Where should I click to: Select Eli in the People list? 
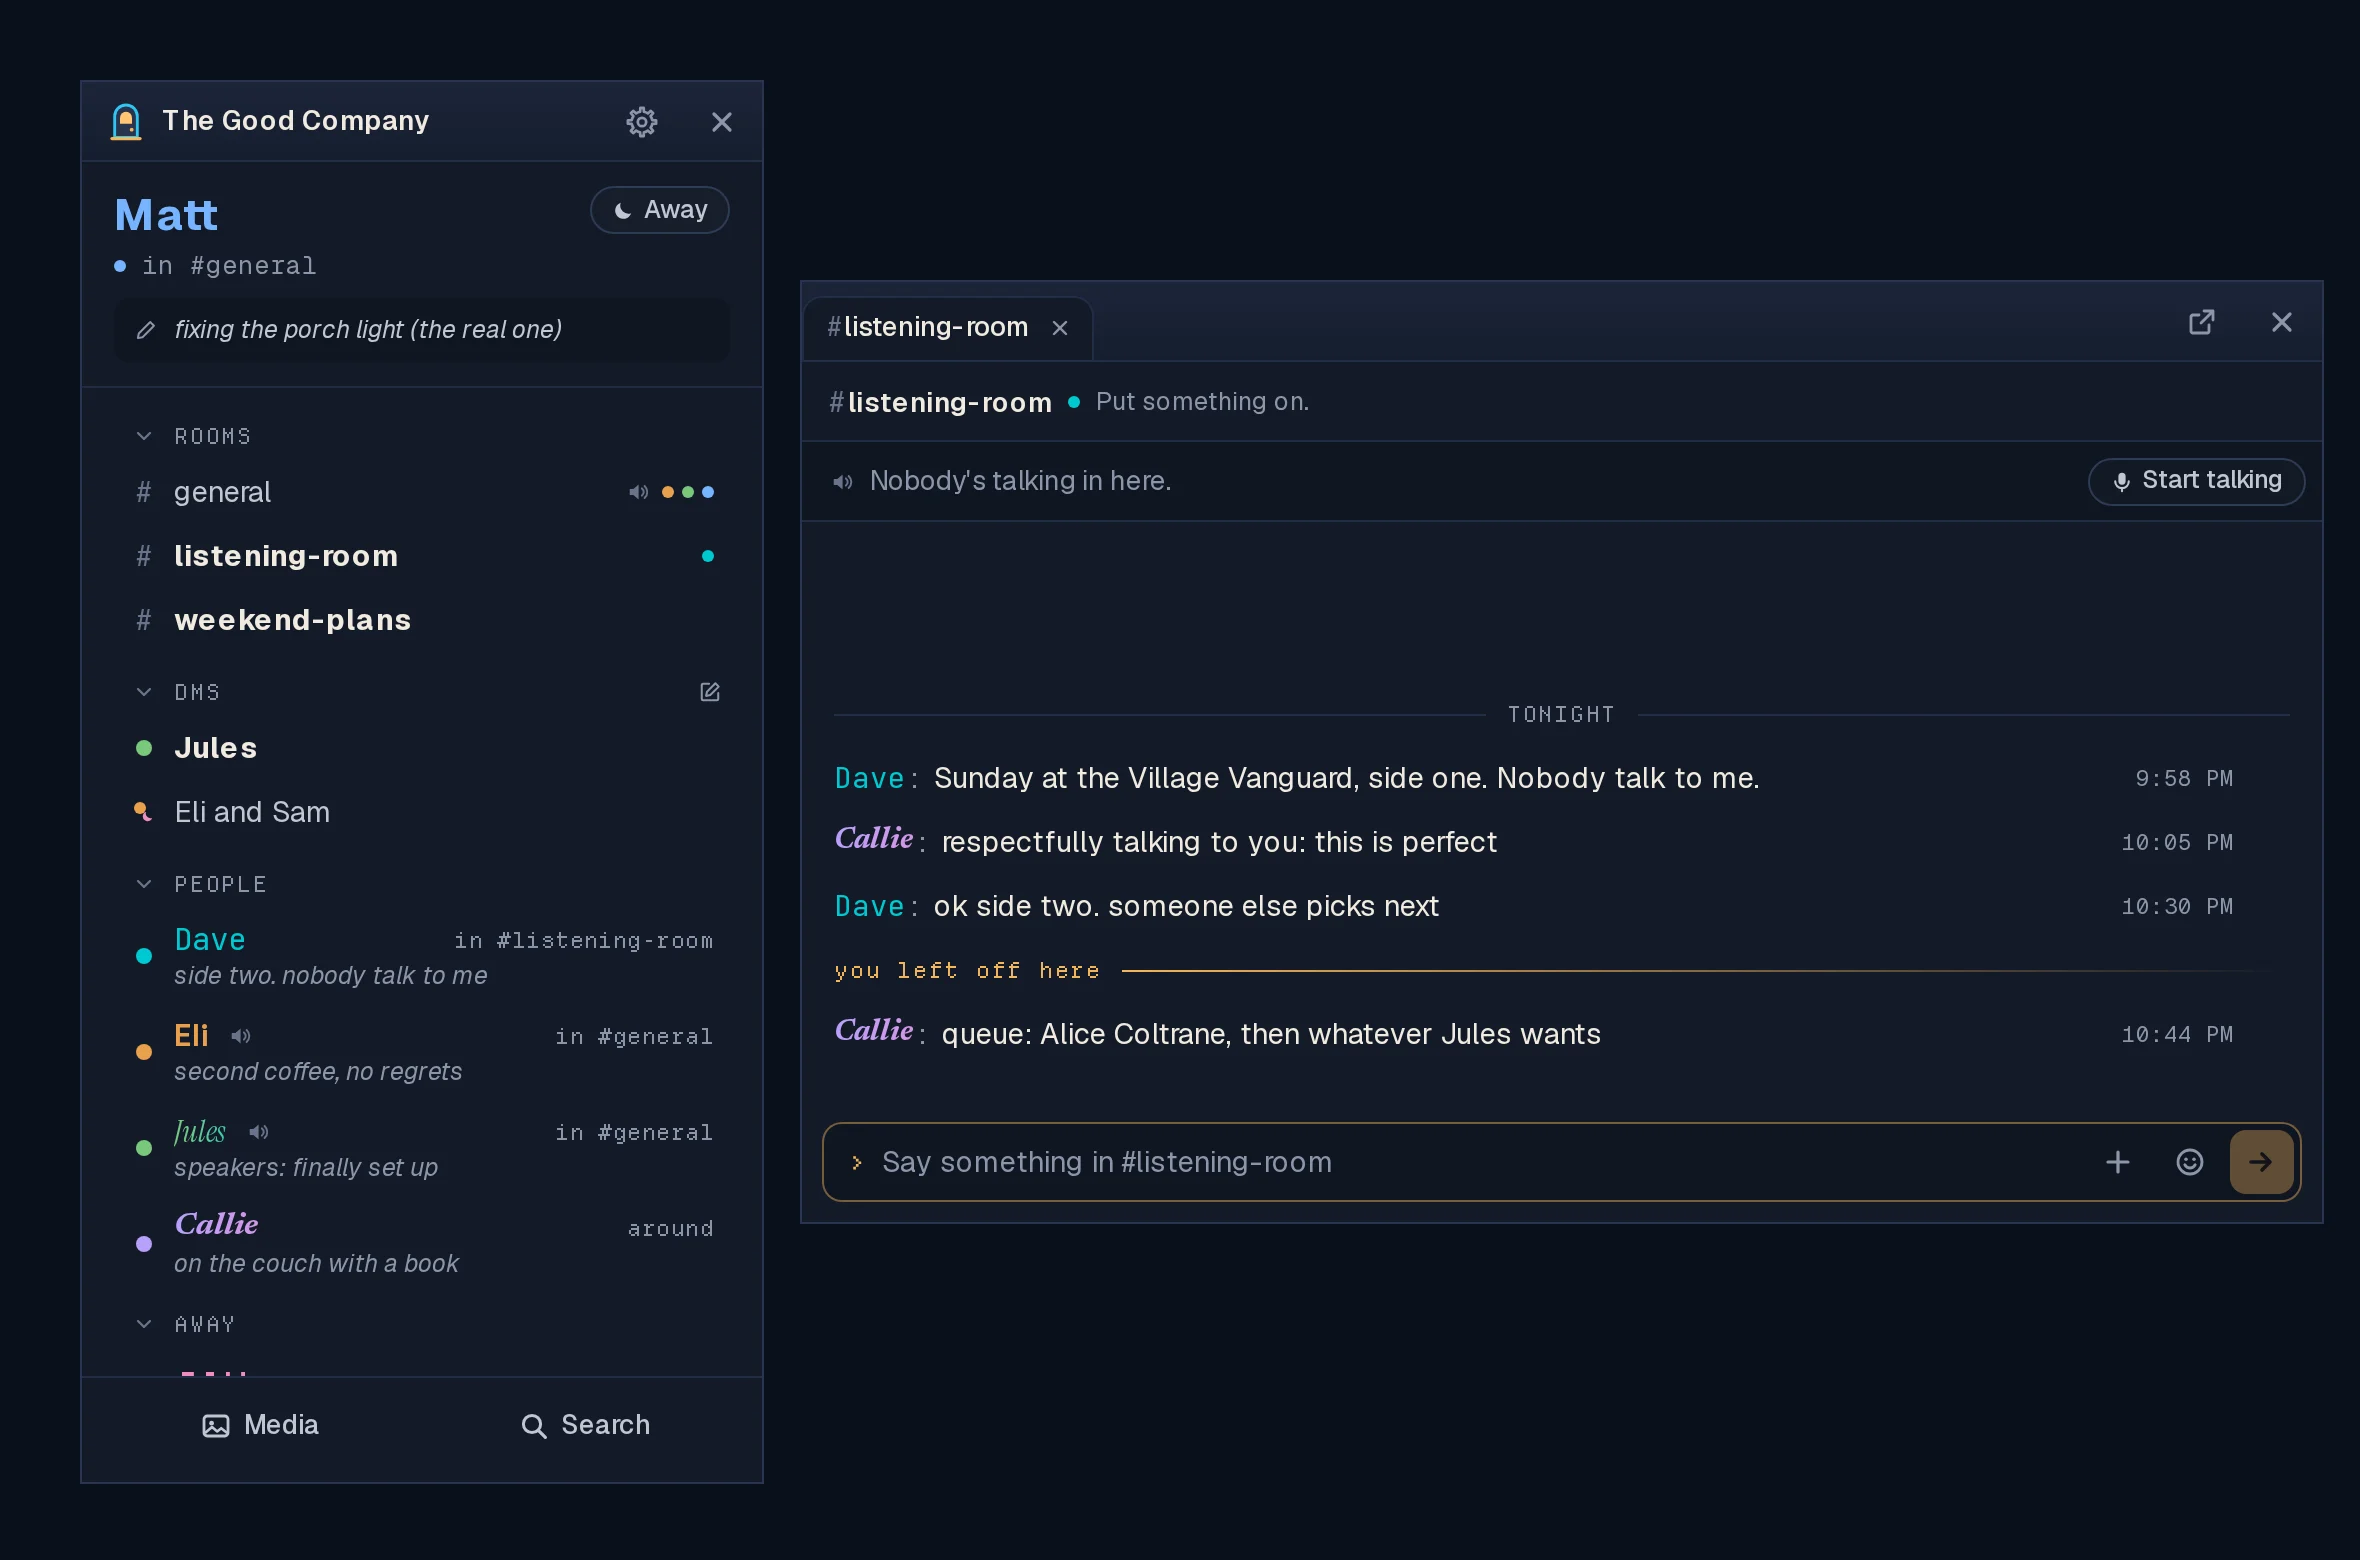[x=424, y=1052]
